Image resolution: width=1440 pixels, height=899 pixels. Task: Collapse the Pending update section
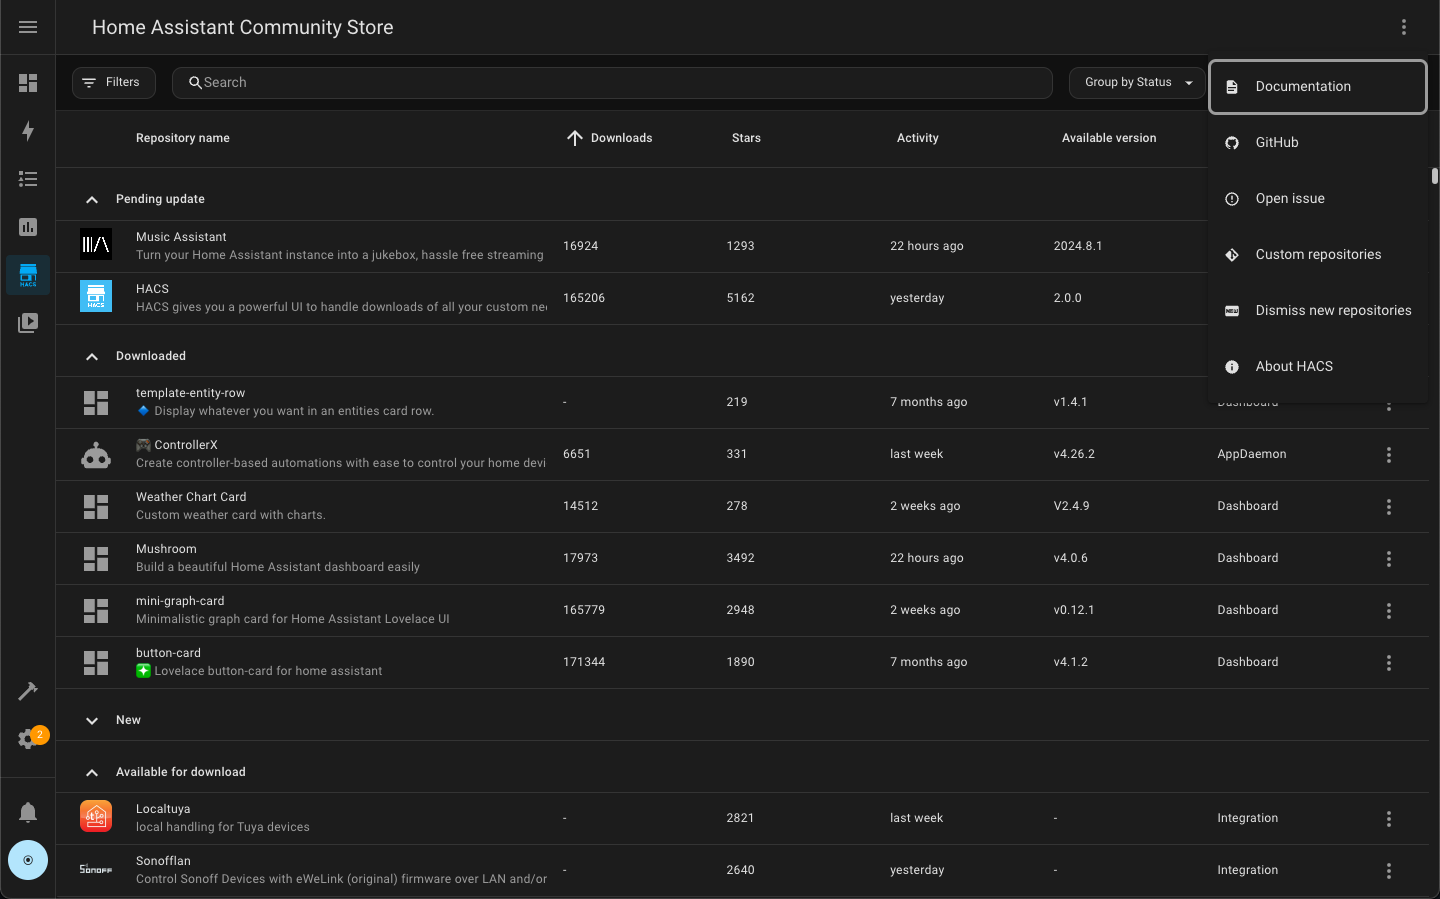[91, 199]
